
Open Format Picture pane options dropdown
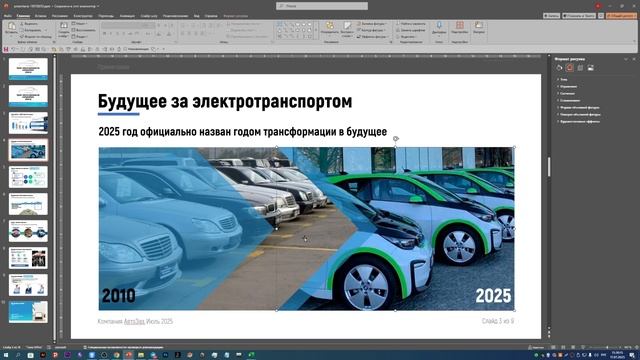(626, 59)
